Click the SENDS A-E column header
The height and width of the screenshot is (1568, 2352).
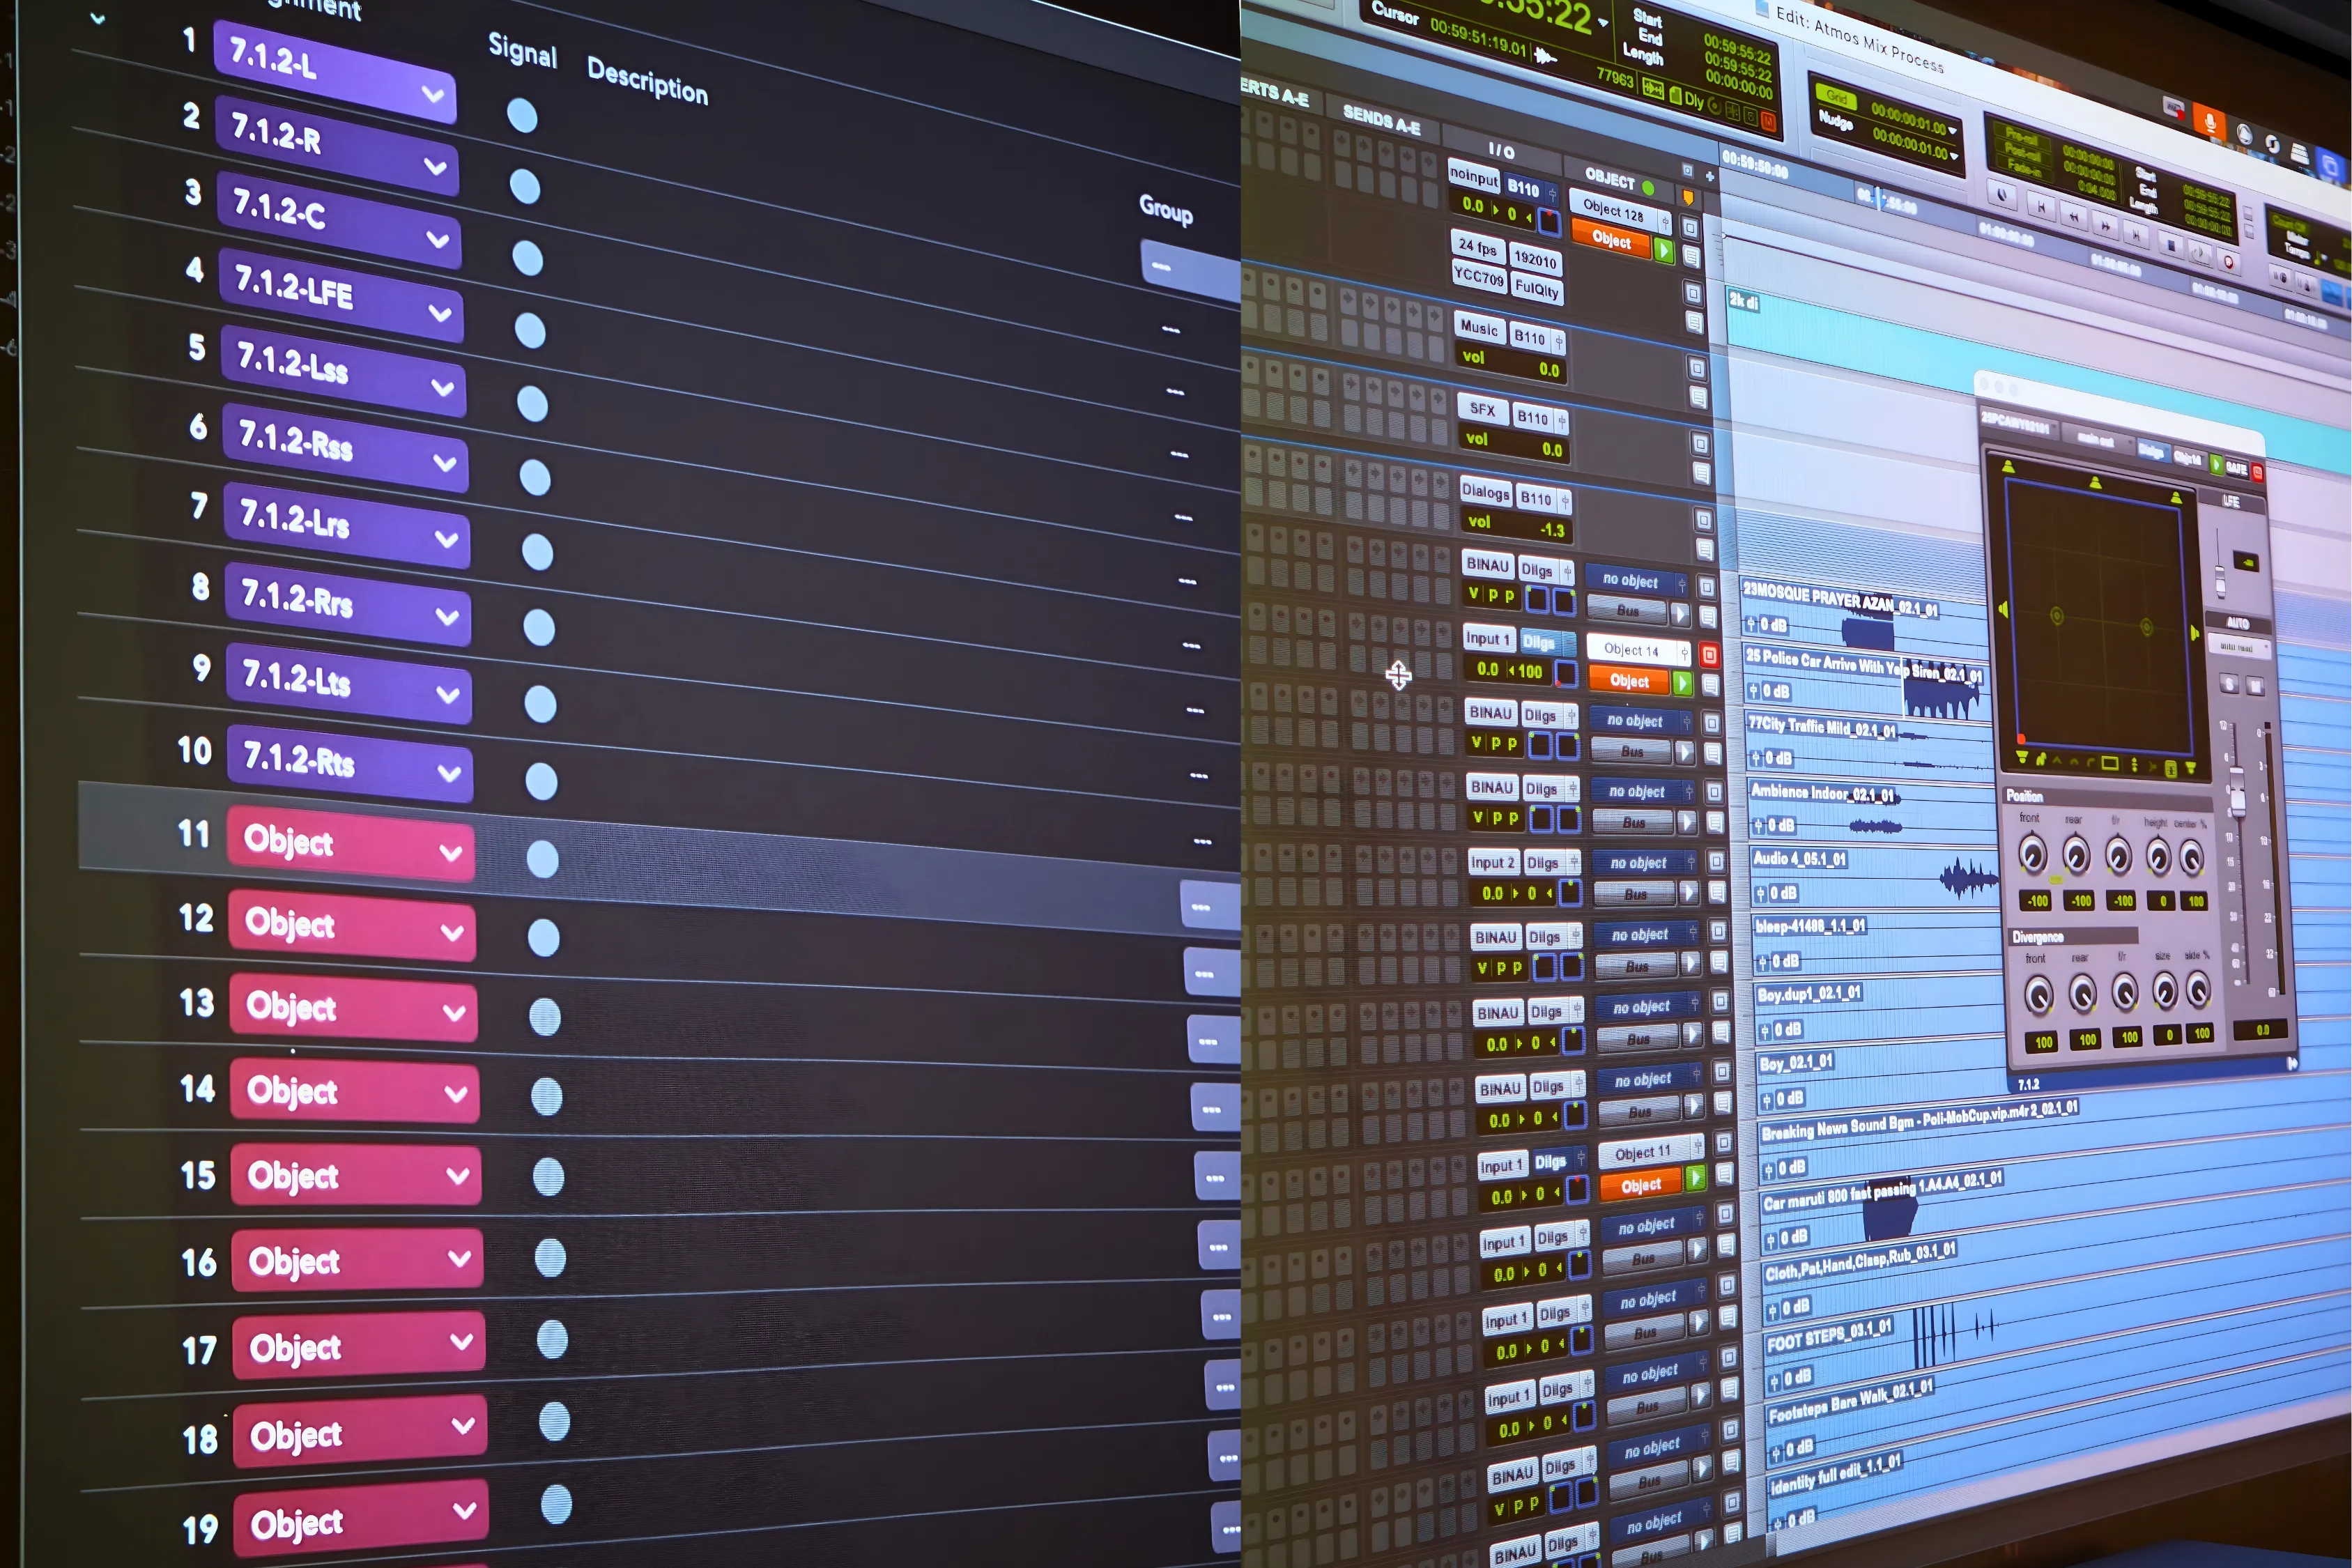tap(1381, 120)
